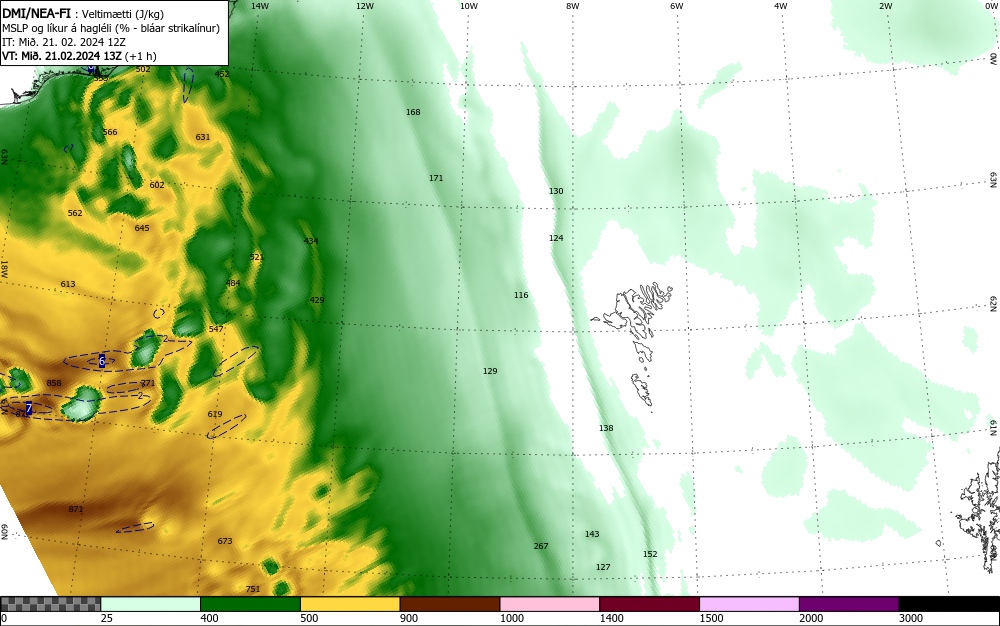Pick the pink 1000–1400 legend swatch

pyautogui.click(x=550, y=604)
